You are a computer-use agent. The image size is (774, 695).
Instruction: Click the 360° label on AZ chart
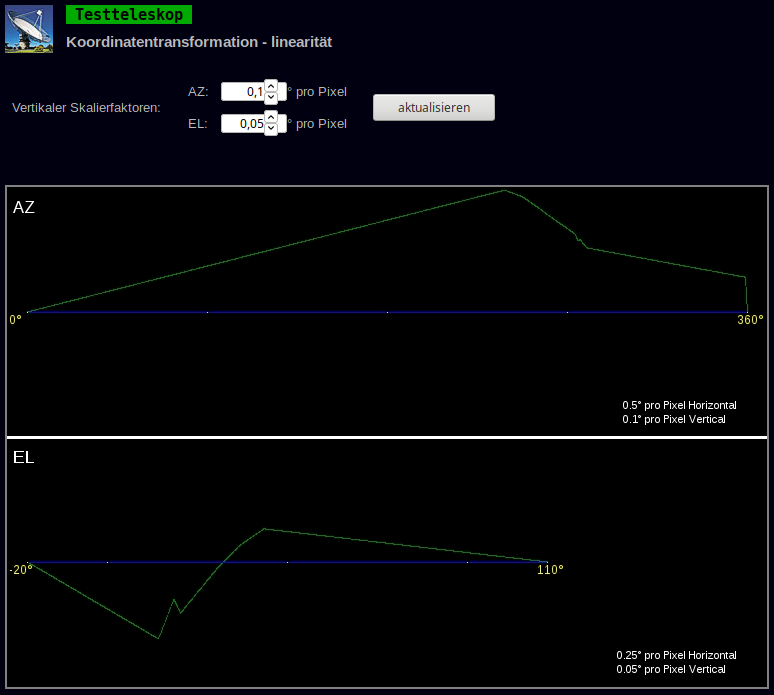750,320
